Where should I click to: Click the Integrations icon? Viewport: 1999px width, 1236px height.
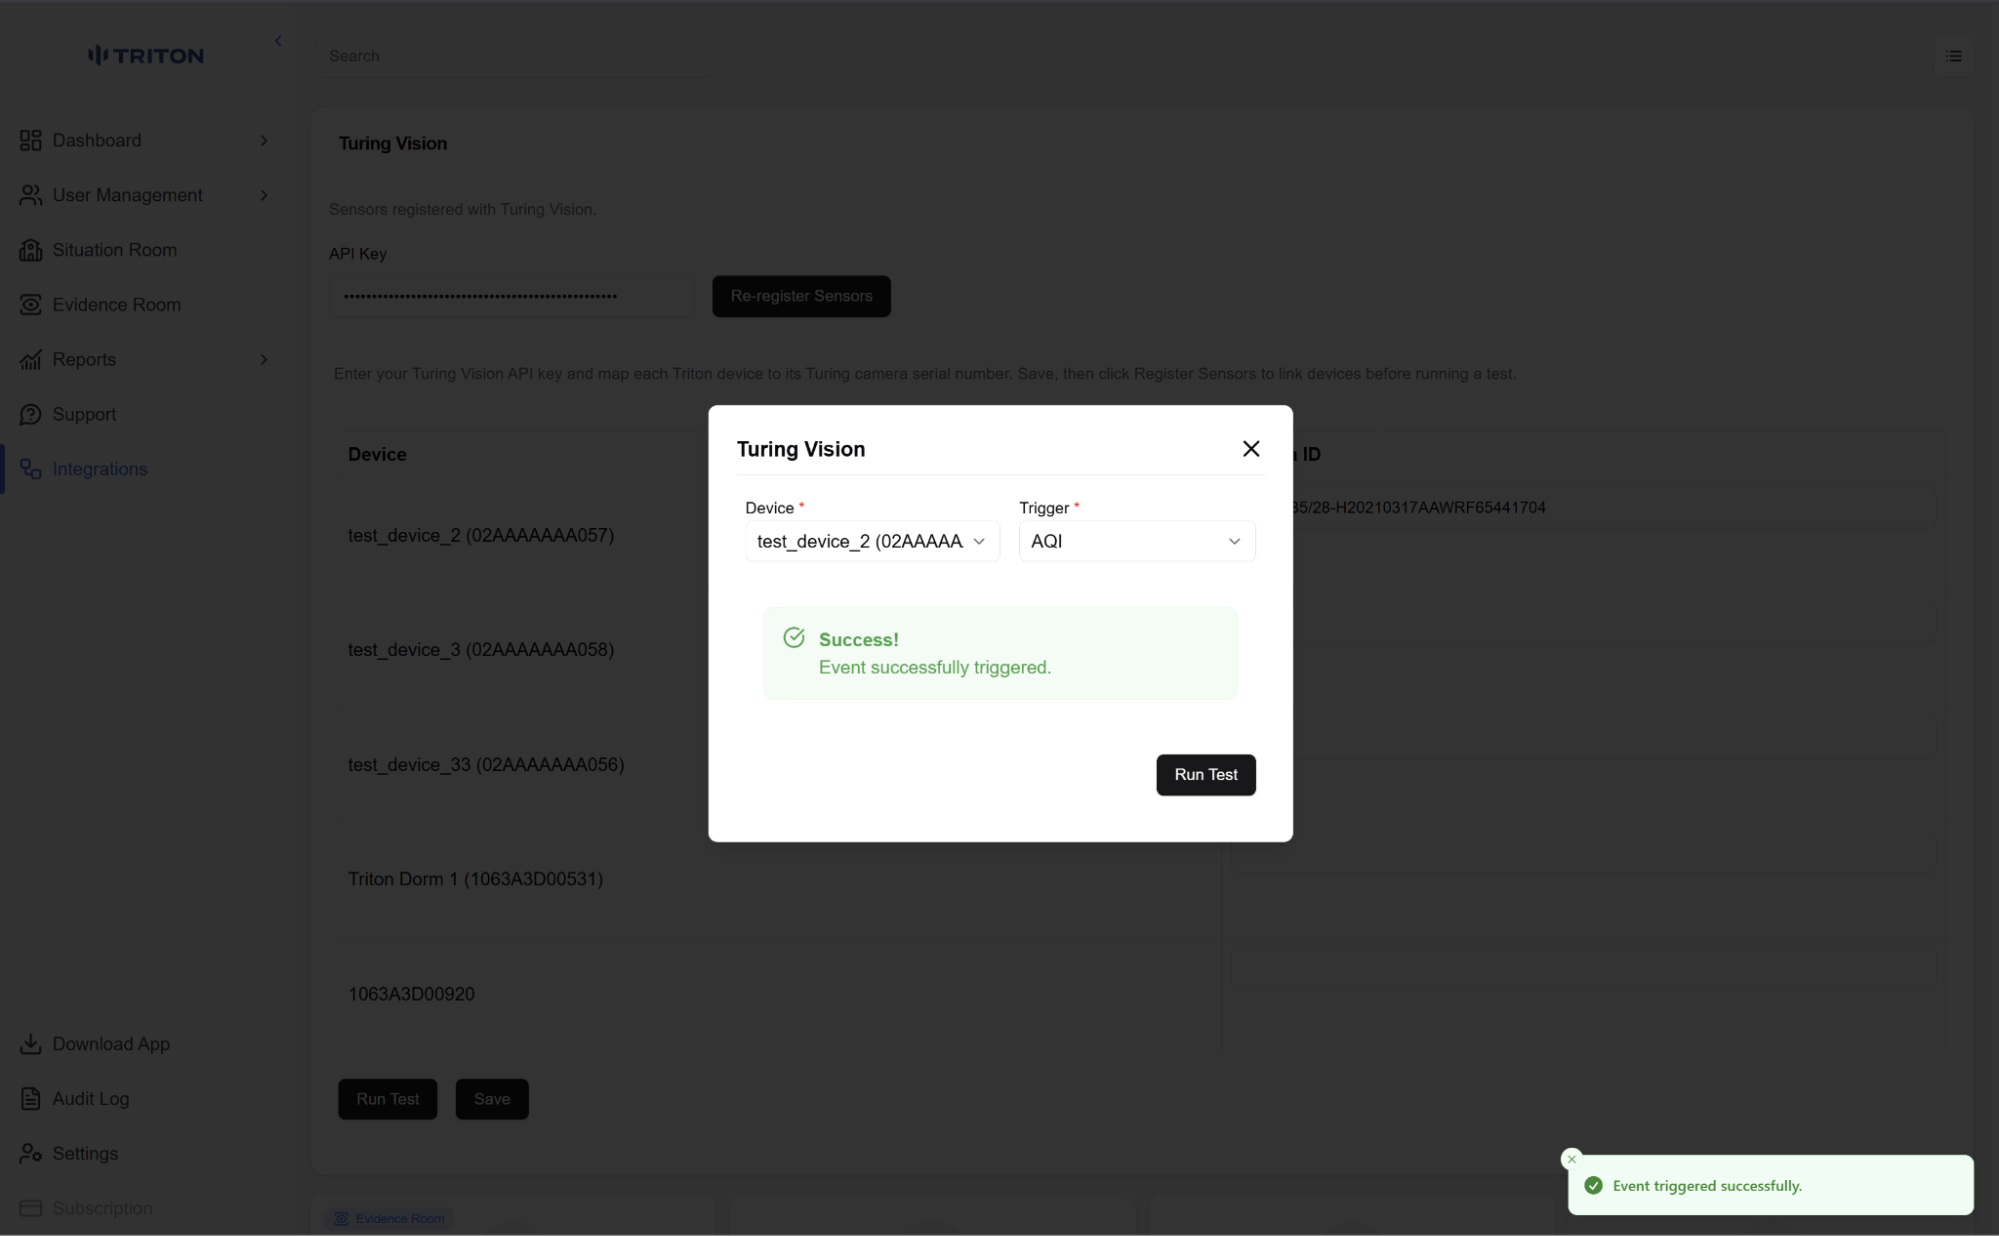click(31, 469)
